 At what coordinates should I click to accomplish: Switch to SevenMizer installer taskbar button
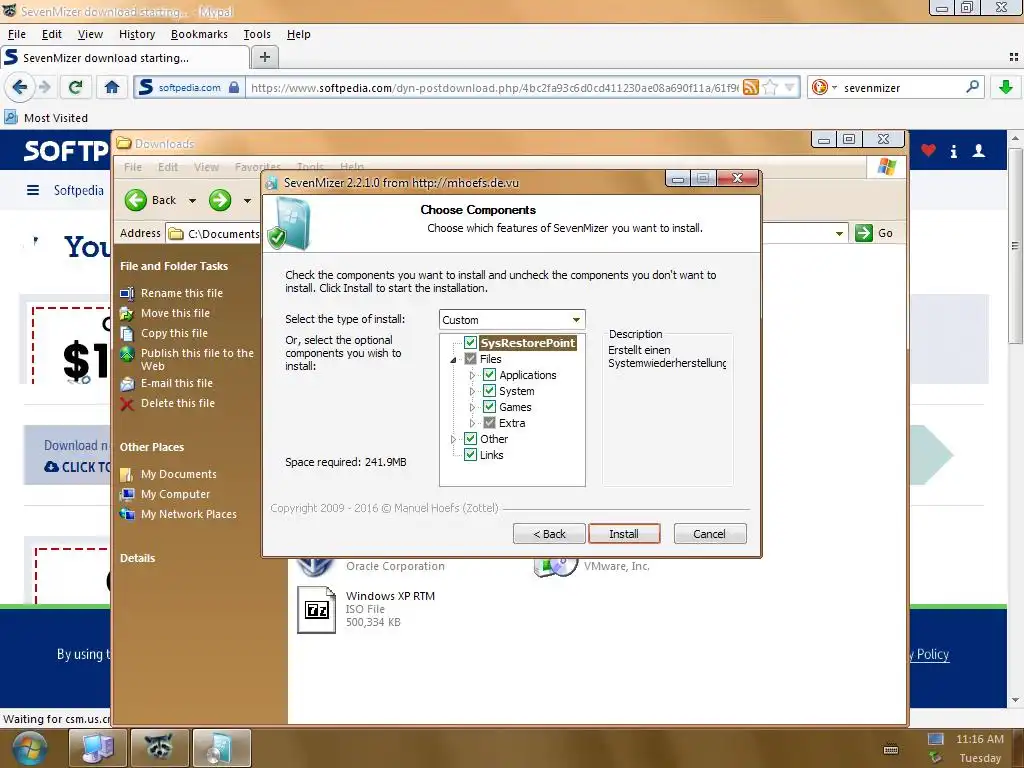(222, 748)
